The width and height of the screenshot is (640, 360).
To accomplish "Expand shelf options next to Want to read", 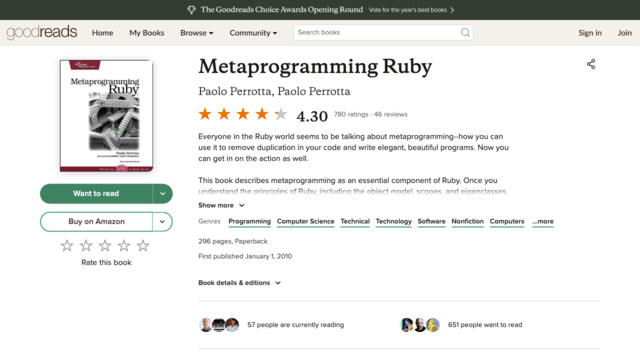I will tap(162, 193).
